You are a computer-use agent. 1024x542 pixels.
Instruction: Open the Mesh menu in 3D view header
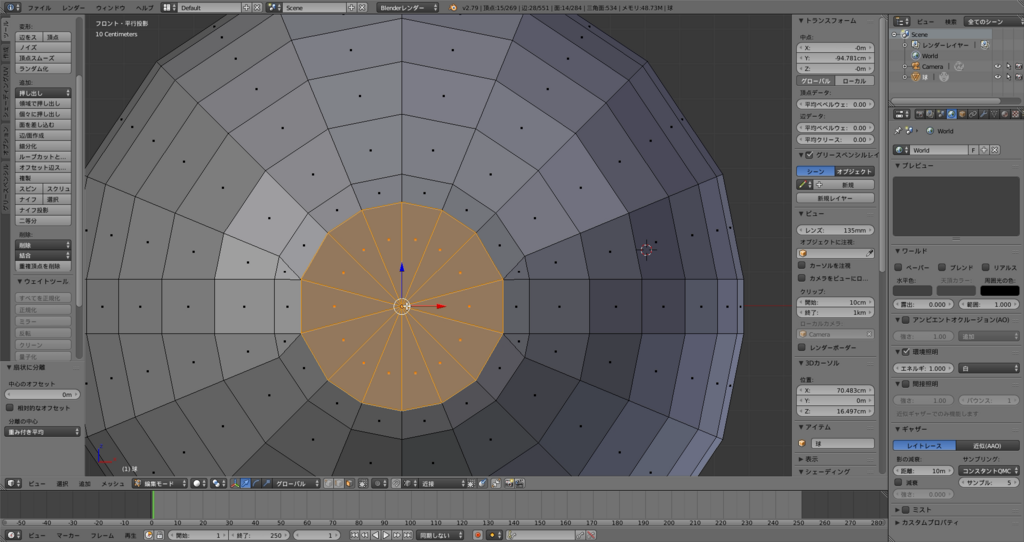click(112, 483)
